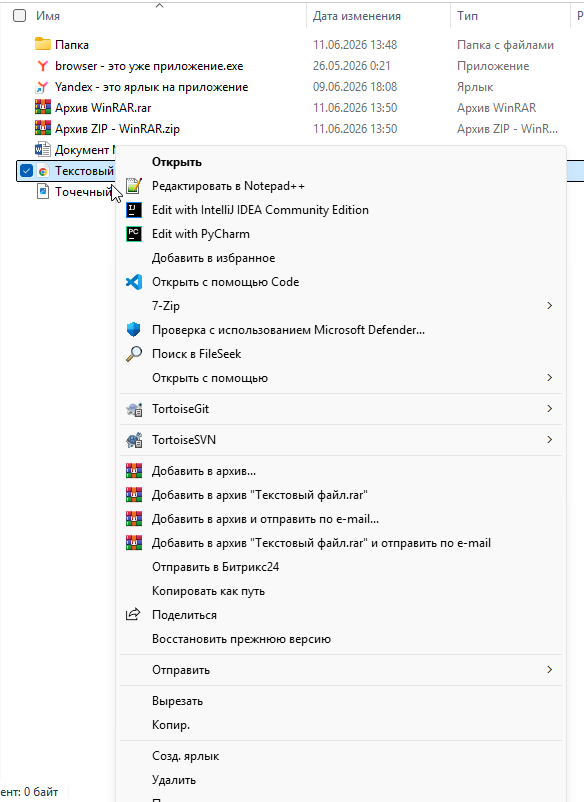This screenshot has width=584, height=802.
Task: Click the type cell 'Папка с файлами'
Action: pyautogui.click(x=505, y=45)
